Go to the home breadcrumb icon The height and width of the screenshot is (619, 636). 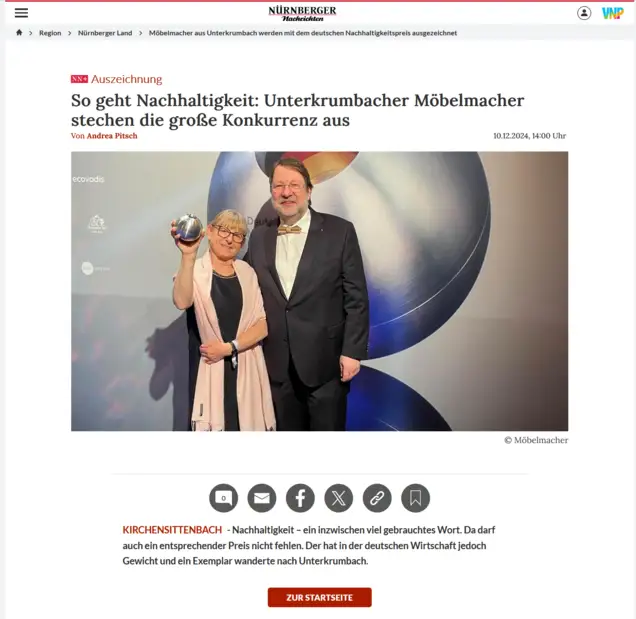click(19, 33)
